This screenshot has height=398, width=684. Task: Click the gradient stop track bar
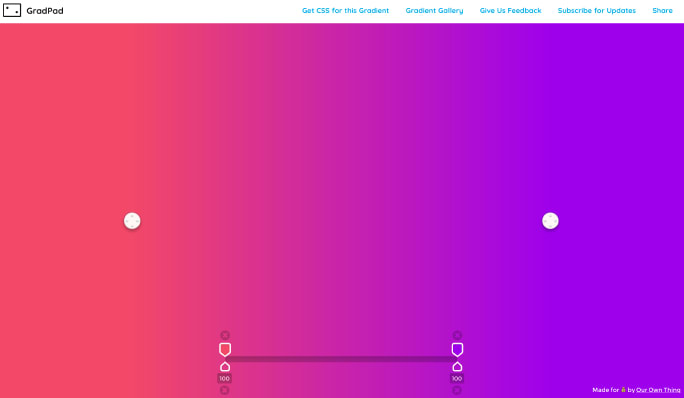(x=341, y=359)
